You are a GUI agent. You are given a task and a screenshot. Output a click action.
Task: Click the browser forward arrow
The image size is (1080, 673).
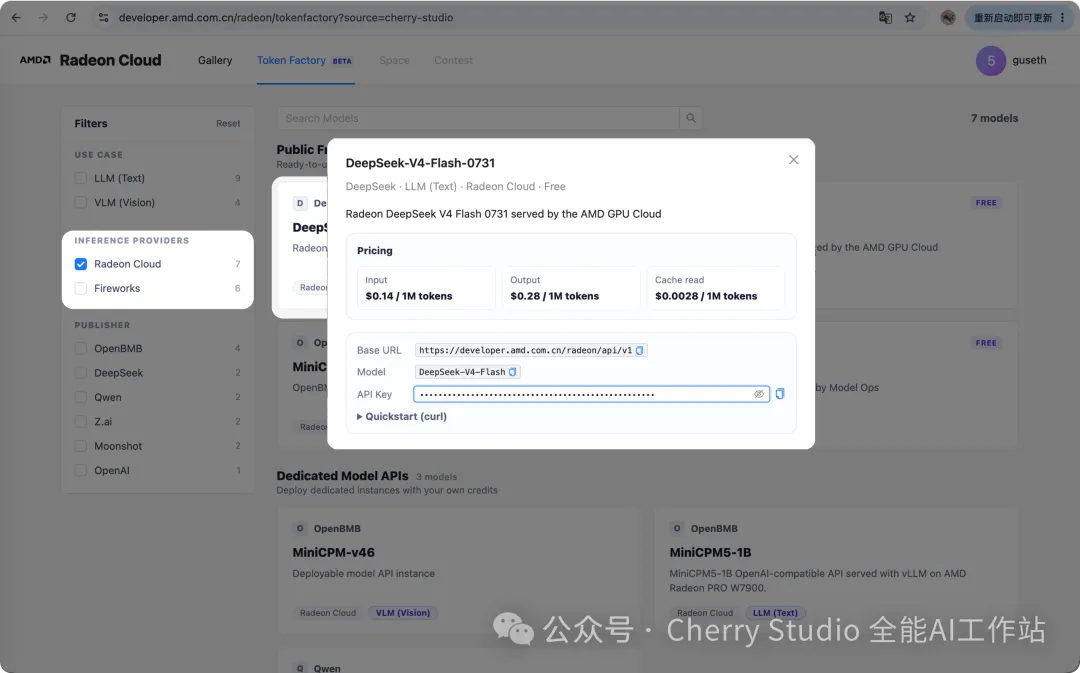tap(43, 18)
